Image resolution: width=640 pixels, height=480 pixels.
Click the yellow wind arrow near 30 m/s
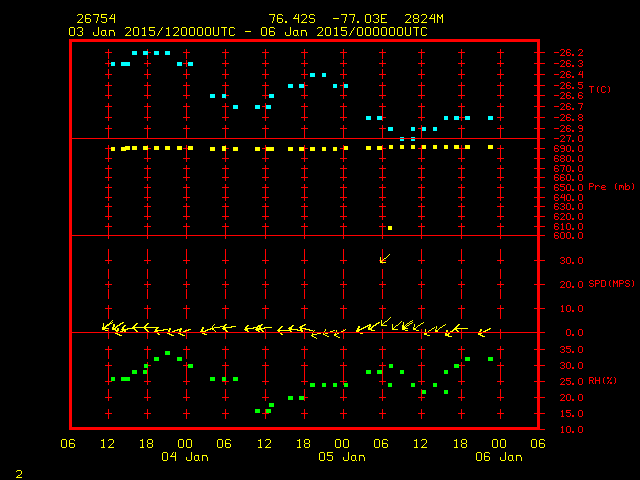point(385,258)
